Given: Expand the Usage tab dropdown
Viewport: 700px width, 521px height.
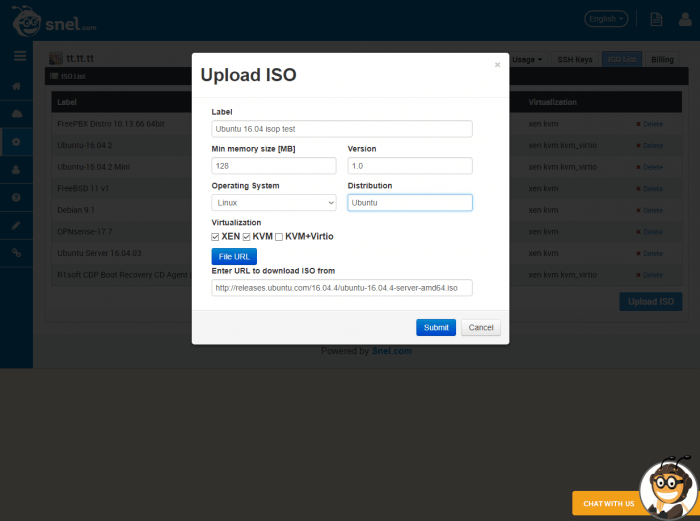Looking at the screenshot, I should tap(527, 59).
